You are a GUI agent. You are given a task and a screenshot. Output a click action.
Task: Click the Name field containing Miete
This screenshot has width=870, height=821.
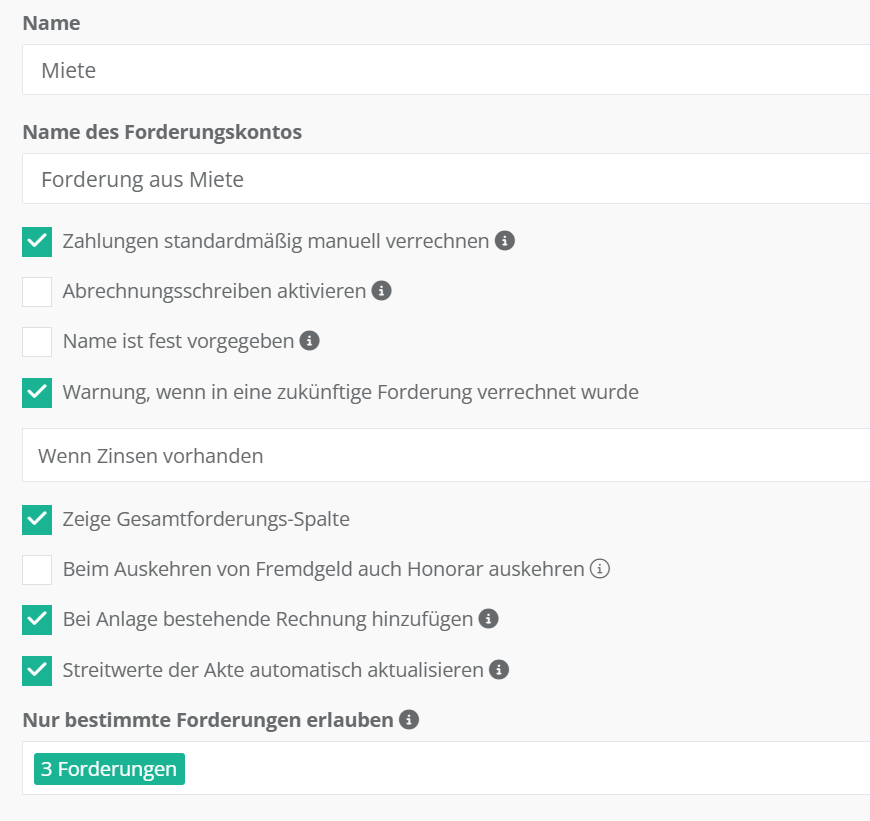446,70
